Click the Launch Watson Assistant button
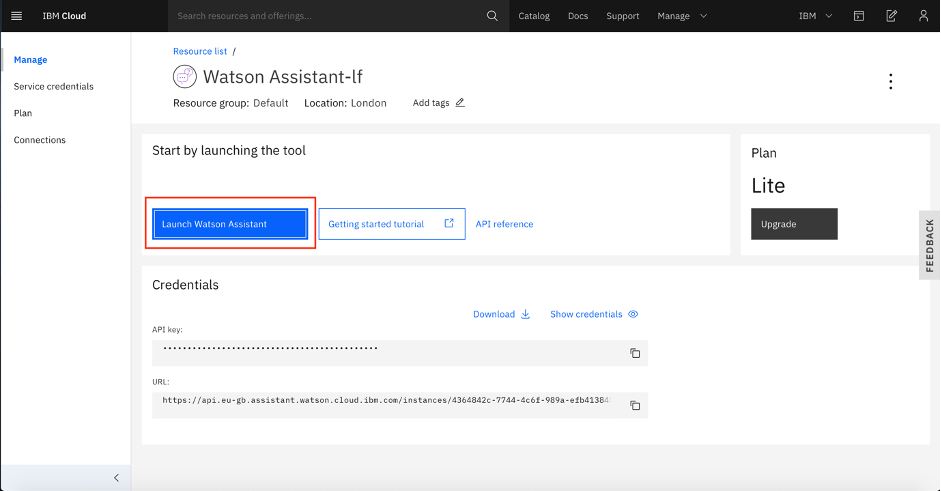 click(x=230, y=224)
